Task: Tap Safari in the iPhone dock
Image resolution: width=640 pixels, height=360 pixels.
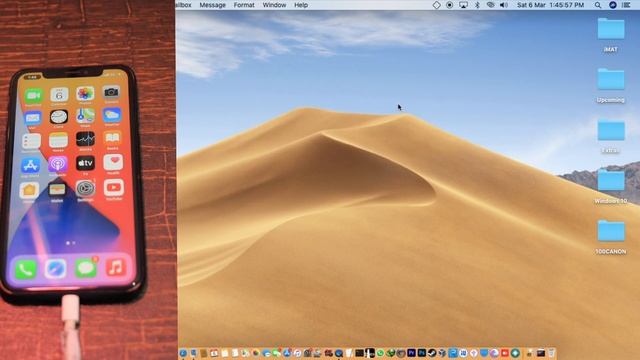Action: (56, 269)
